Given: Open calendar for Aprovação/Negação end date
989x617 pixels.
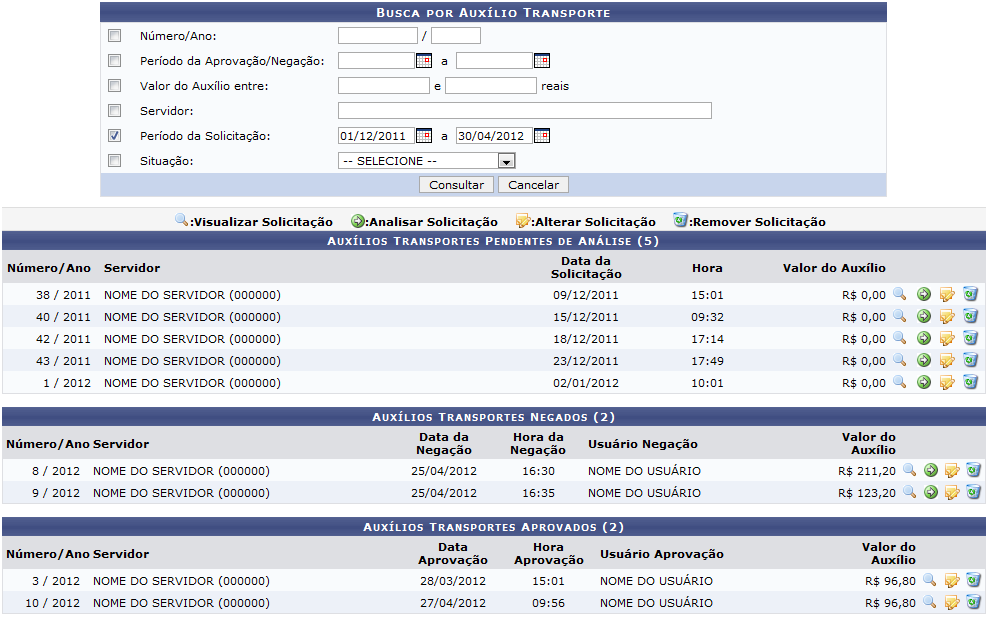Looking at the screenshot, I should (x=542, y=61).
